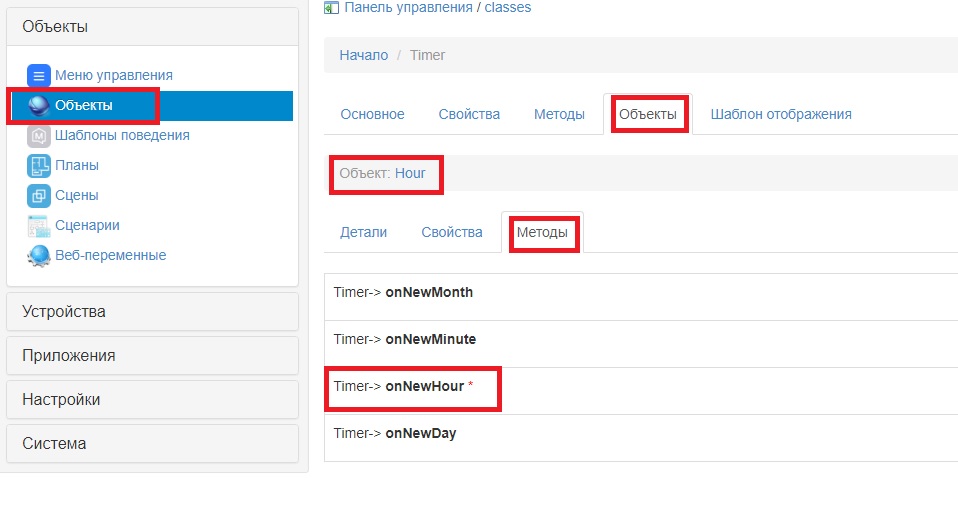Open the onNewDay method row

click(x=641, y=438)
